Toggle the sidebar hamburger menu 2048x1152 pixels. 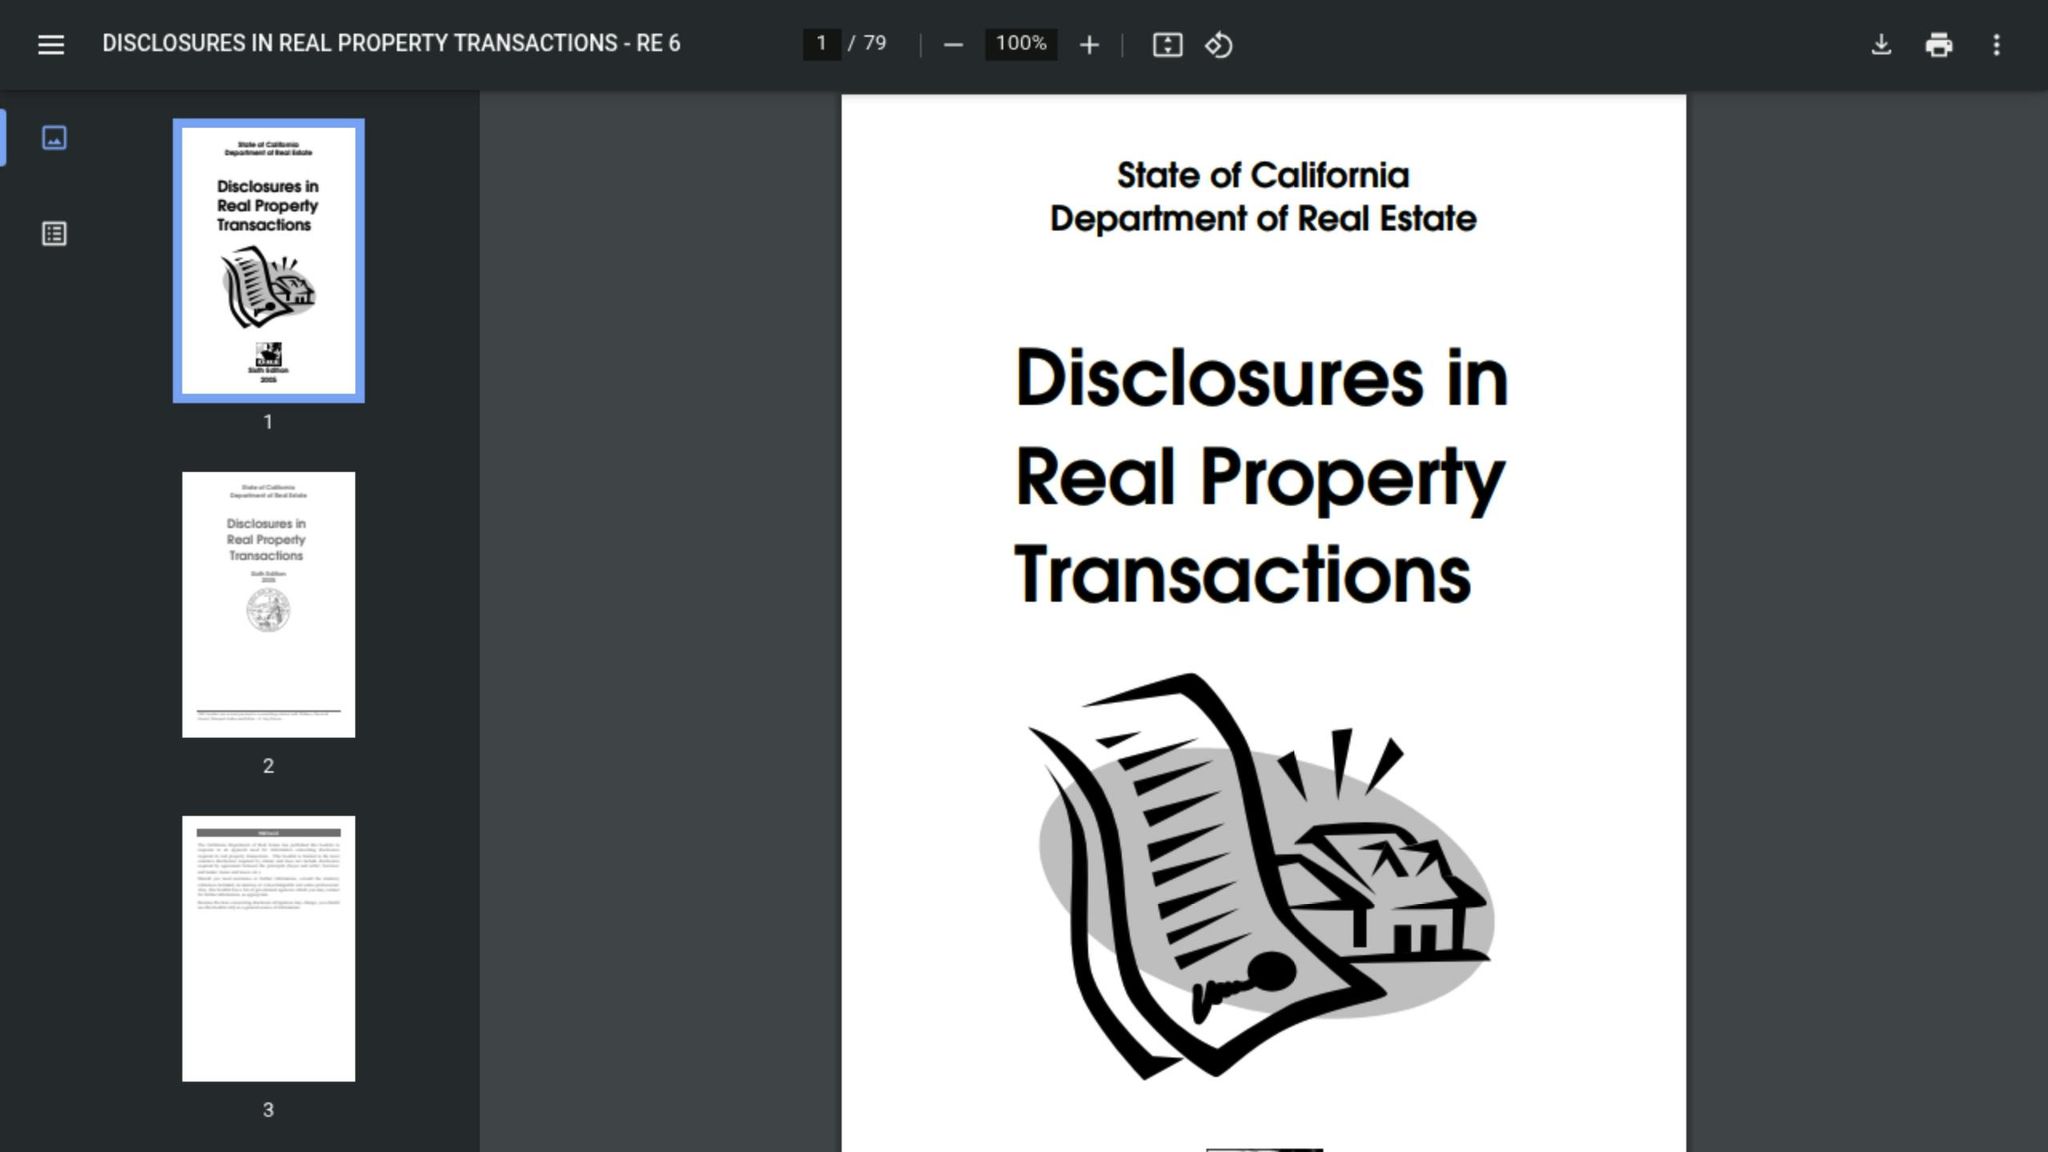[51, 44]
